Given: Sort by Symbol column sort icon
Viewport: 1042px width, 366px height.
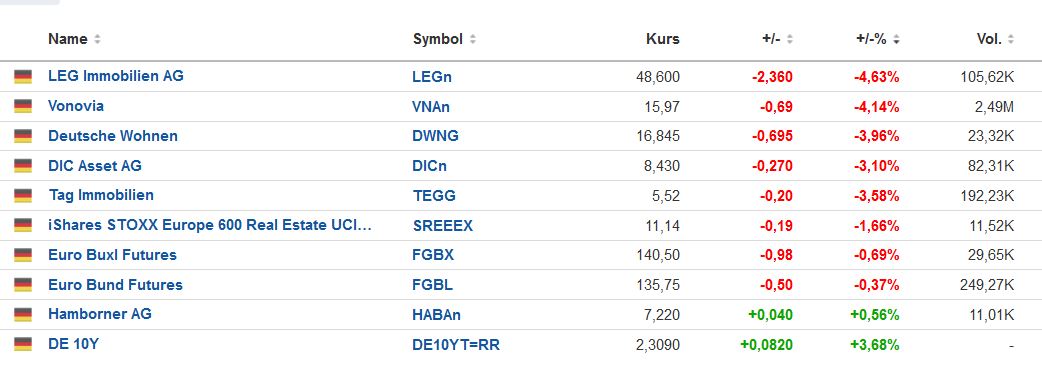Looking at the screenshot, I should click(x=472, y=40).
